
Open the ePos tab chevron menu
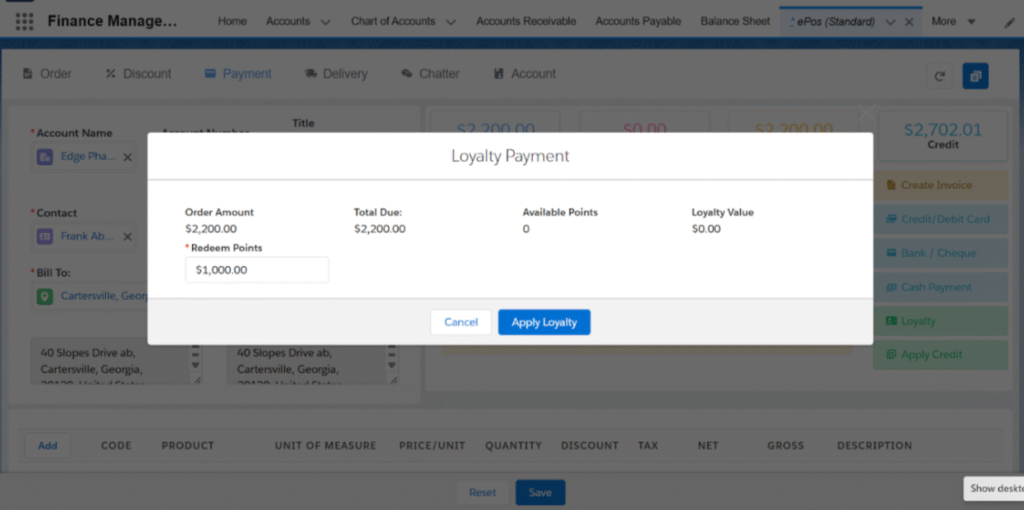tap(890, 22)
